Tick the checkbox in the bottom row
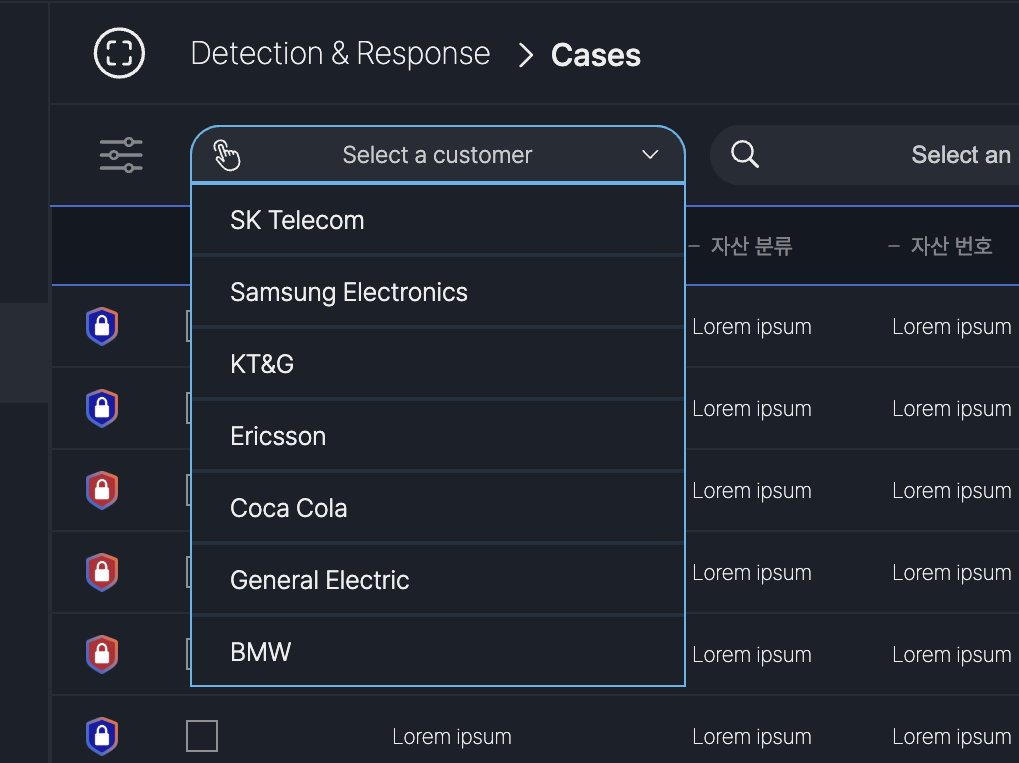This screenshot has width=1019, height=763. pyautogui.click(x=202, y=736)
